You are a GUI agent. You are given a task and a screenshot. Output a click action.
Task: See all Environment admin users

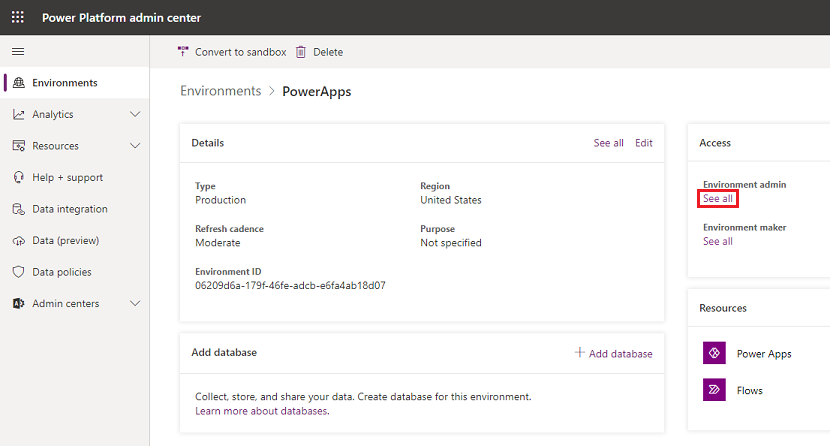718,198
